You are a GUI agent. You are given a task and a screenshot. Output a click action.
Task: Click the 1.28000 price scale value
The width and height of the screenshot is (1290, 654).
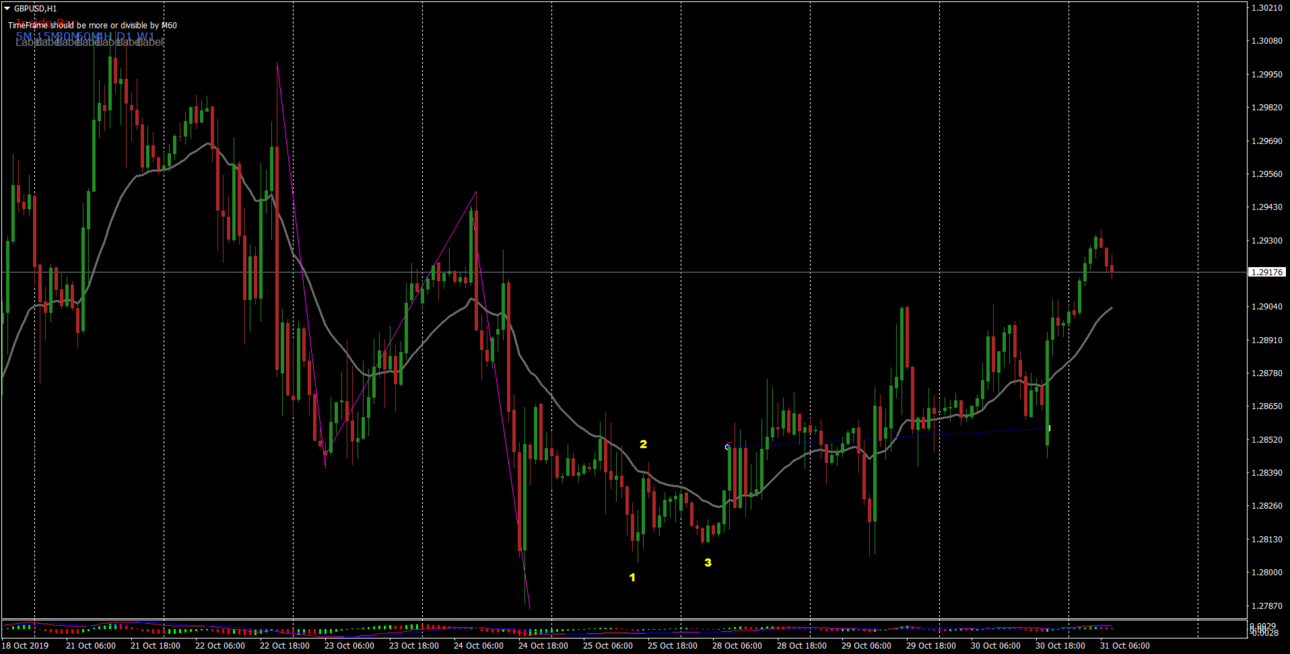pos(1267,572)
